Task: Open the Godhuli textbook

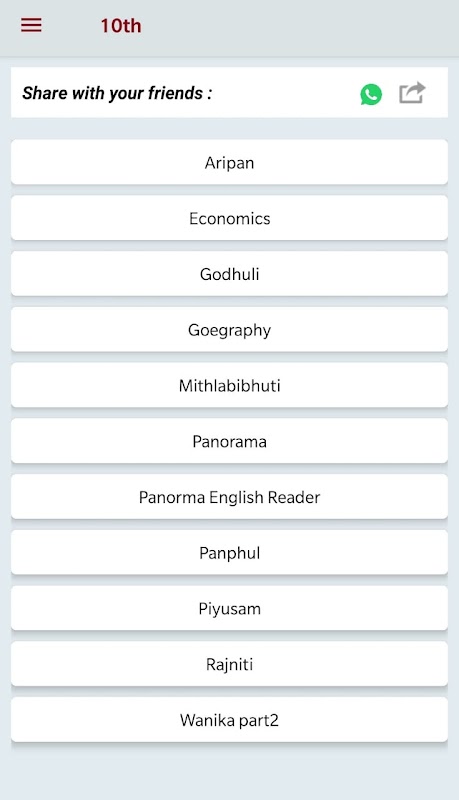Action: point(230,273)
